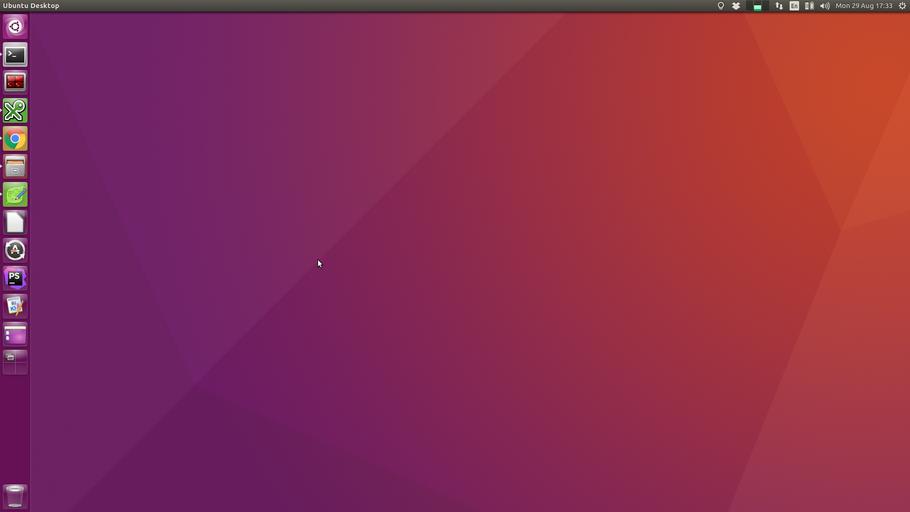The height and width of the screenshot is (512, 910).
Task: Open the green X application icon
Action: pyautogui.click(x=15, y=111)
